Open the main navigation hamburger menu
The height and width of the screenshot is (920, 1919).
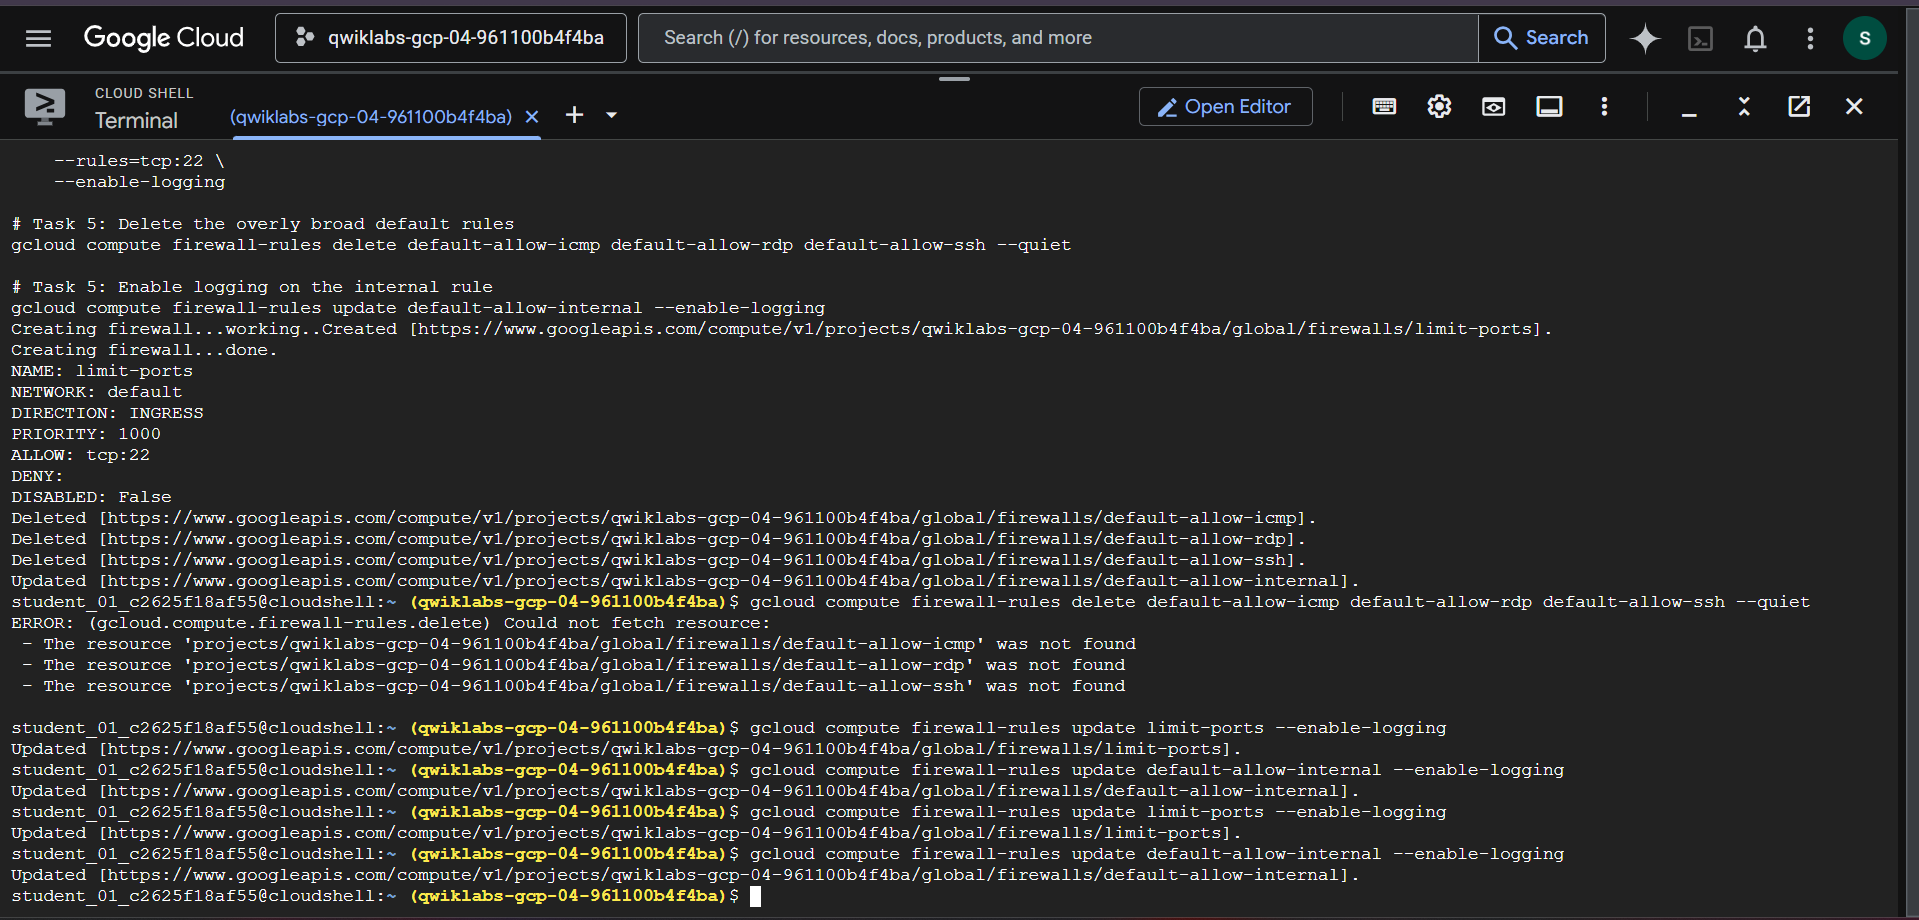38,38
